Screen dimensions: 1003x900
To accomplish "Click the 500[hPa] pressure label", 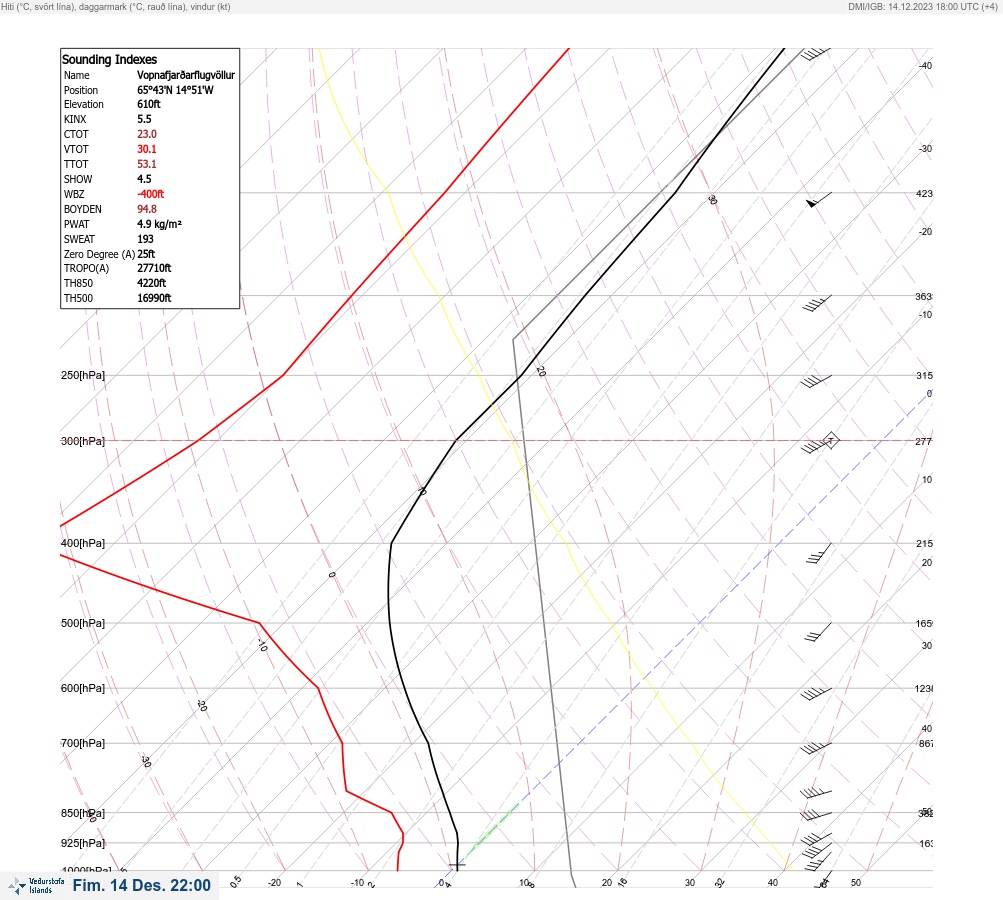I will pyautogui.click(x=83, y=623).
